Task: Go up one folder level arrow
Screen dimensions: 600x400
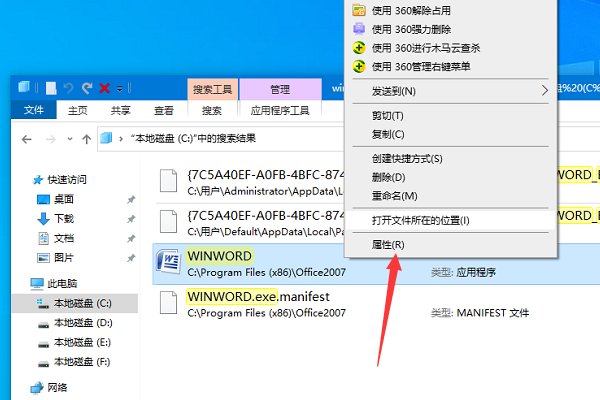Action: point(86,139)
